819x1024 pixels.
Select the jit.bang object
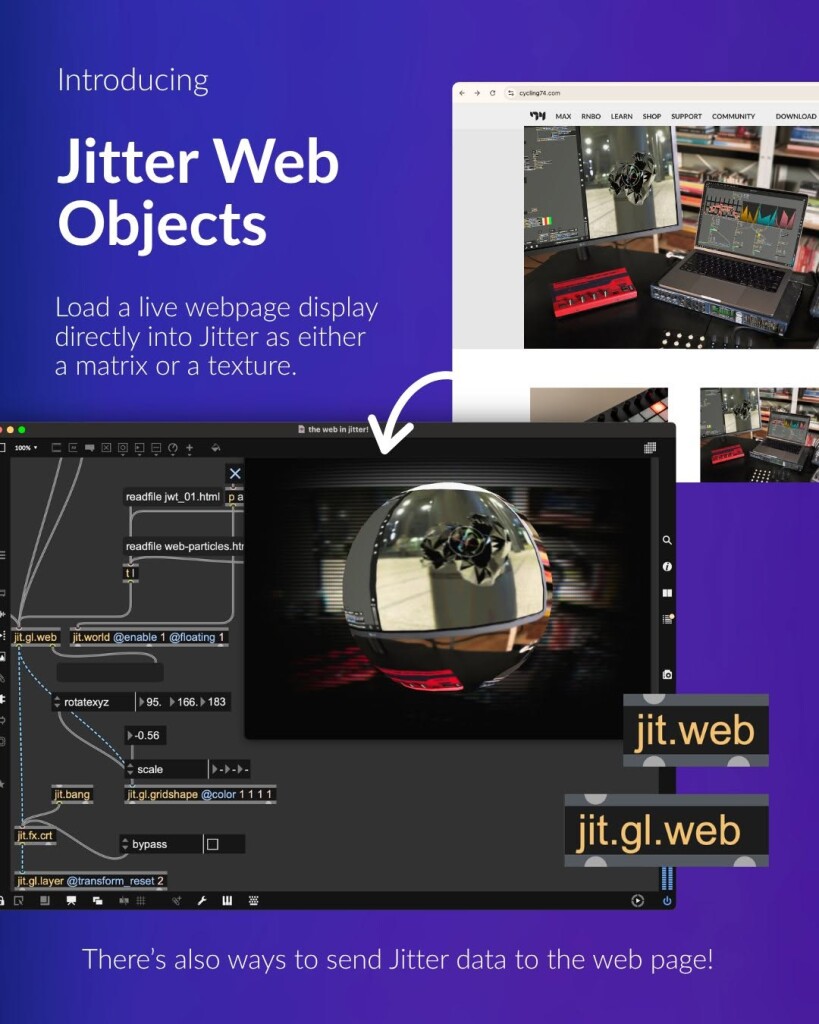(72, 795)
